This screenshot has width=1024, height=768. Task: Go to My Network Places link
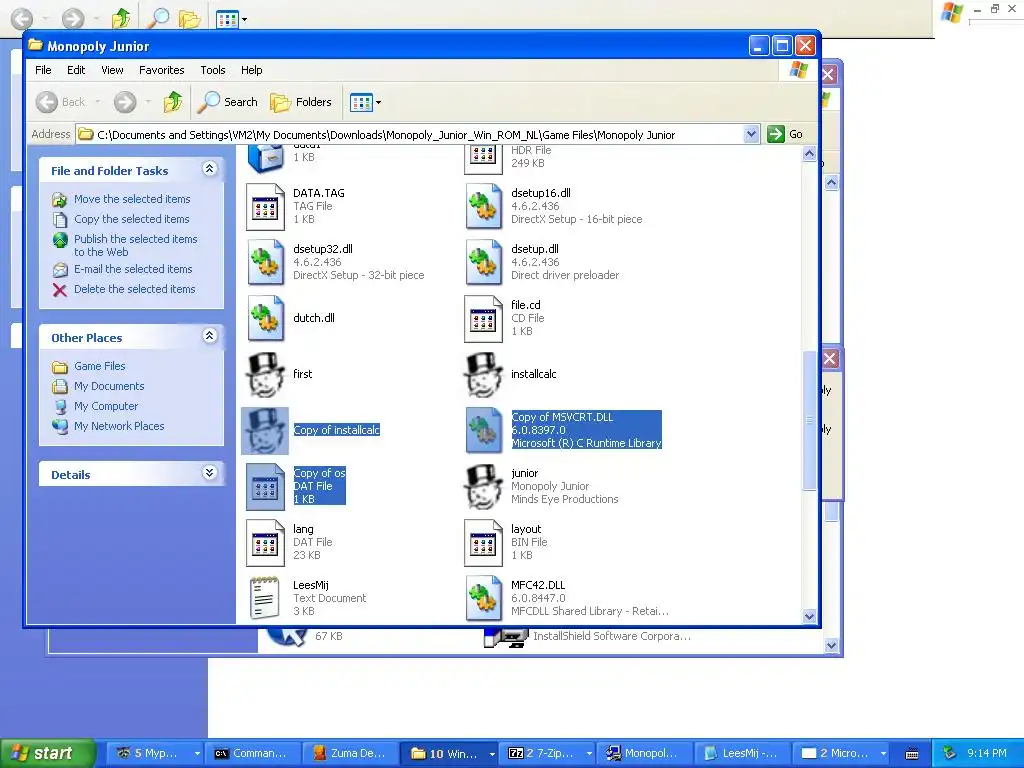[x=119, y=426]
